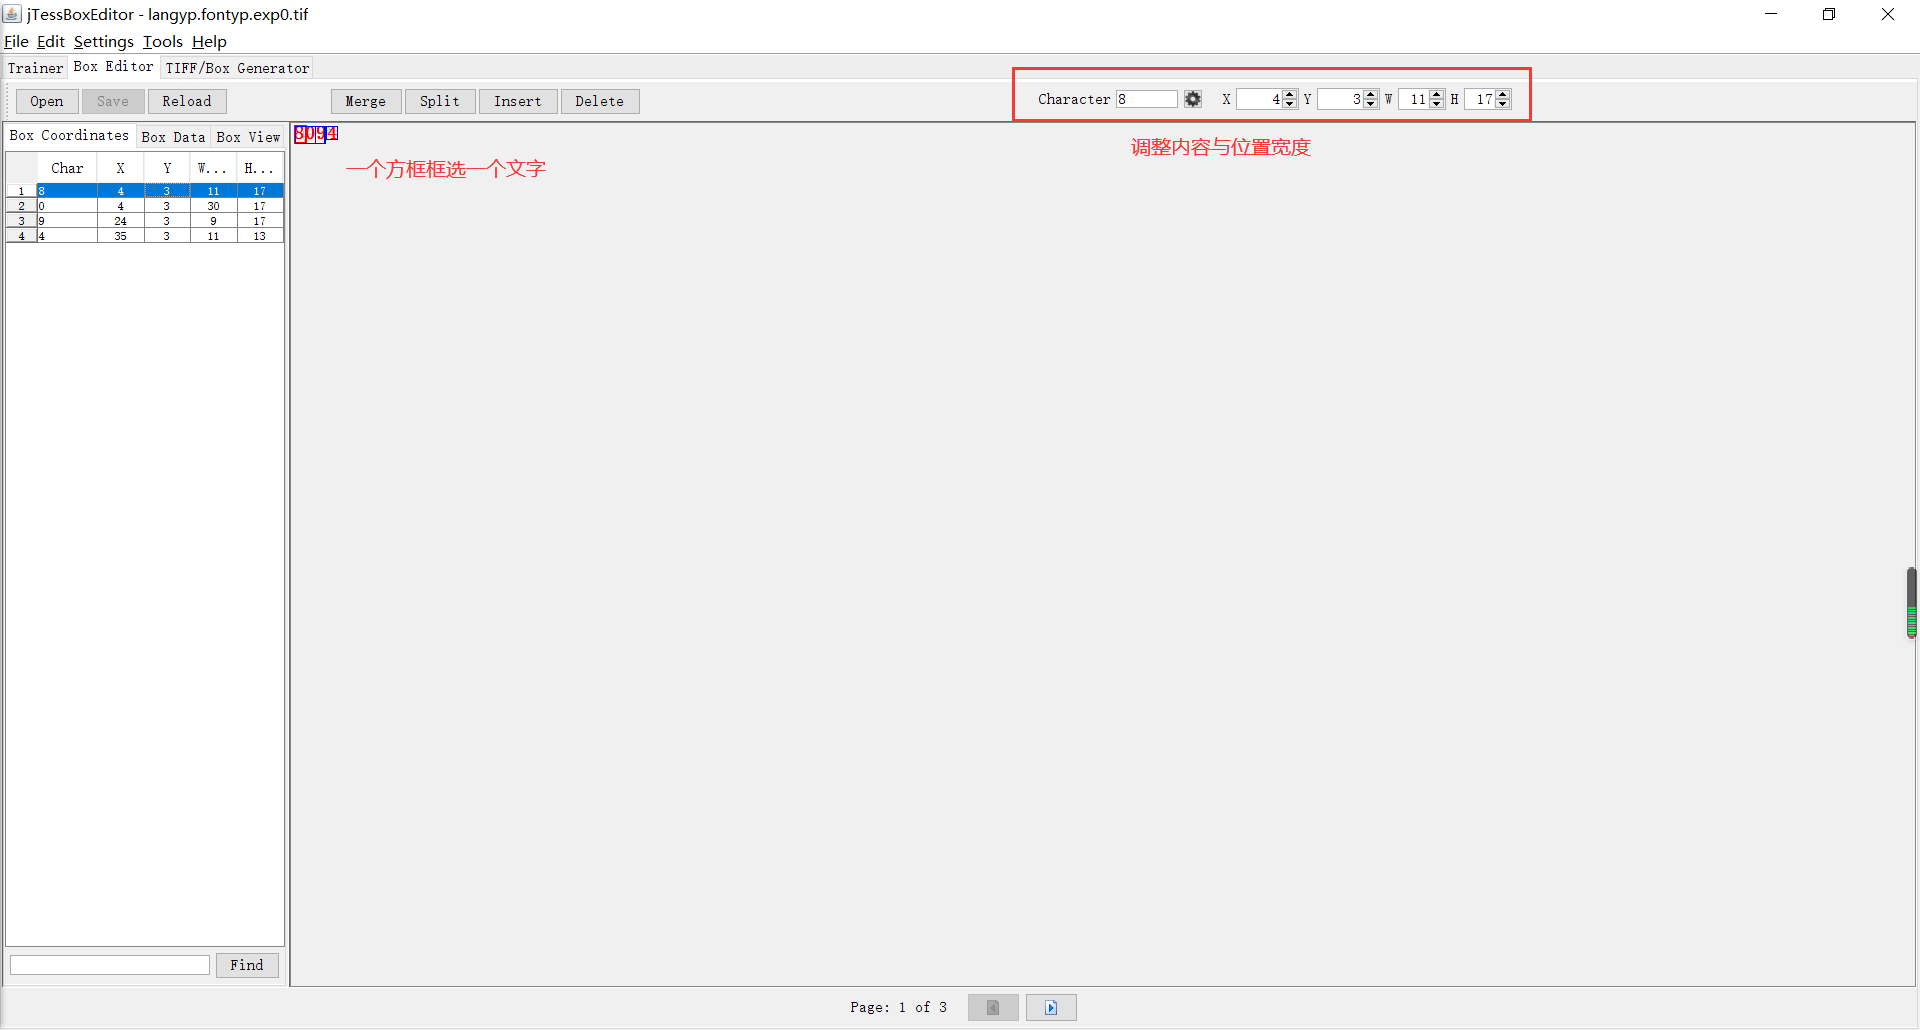Click width cell 30 in row 2
Screen dimensions: 1920x1030
(x=213, y=206)
